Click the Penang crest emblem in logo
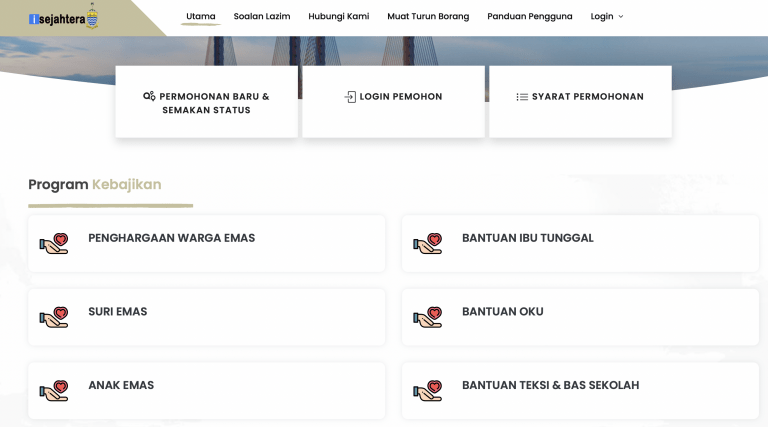768x427 pixels. pos(92,16)
